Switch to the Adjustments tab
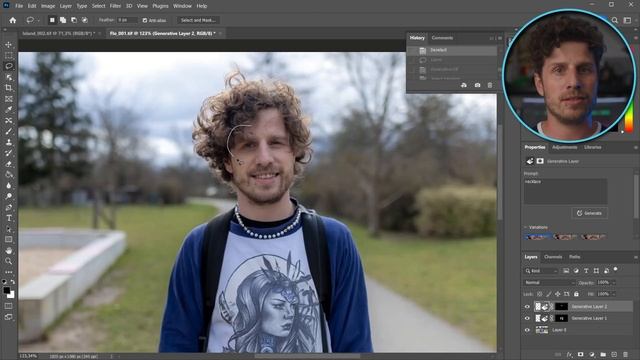The height and width of the screenshot is (360, 640). [564, 147]
